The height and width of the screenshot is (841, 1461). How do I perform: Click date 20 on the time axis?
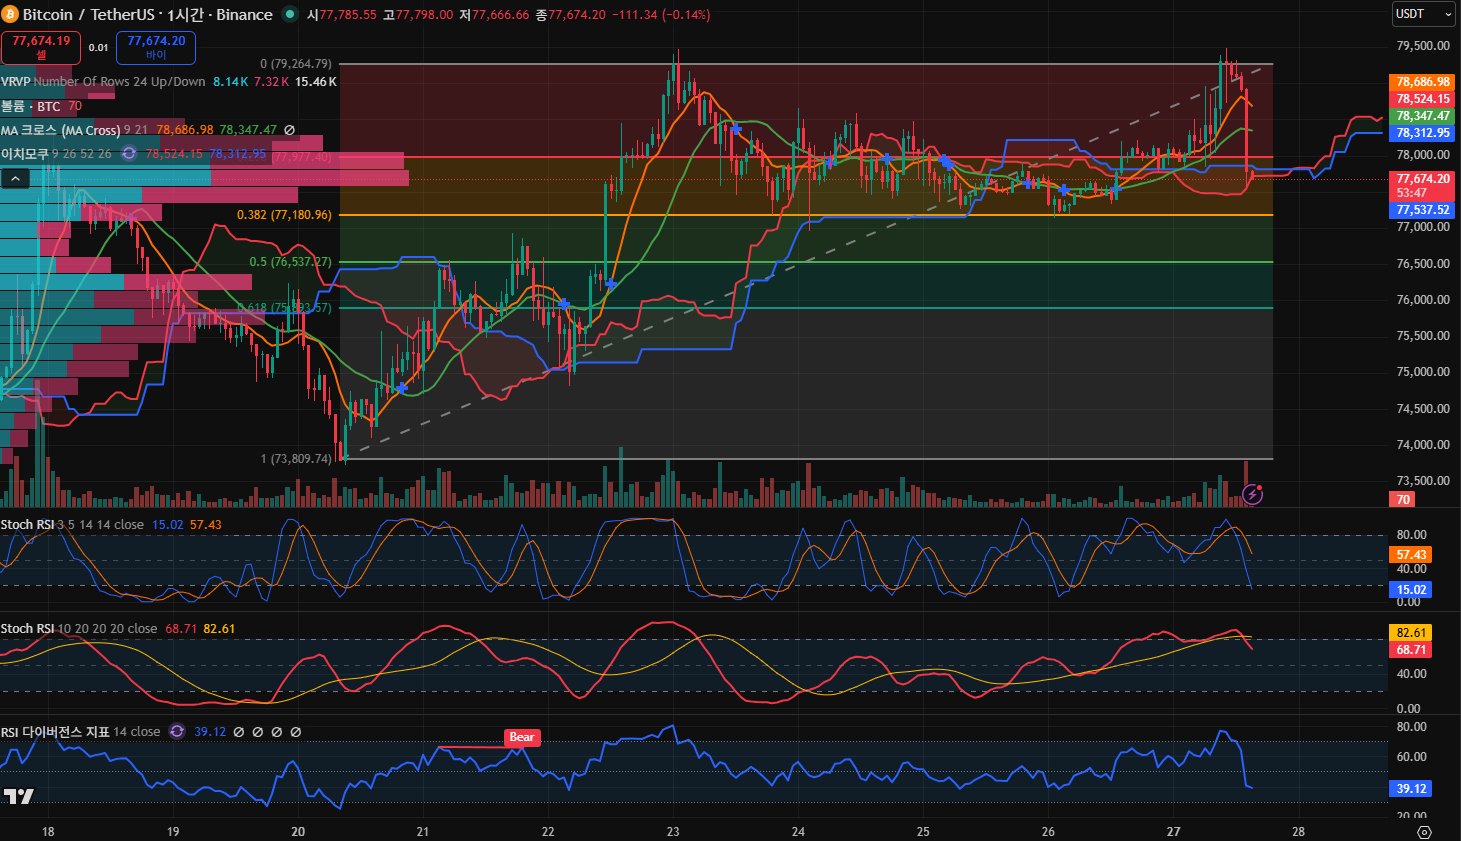pyautogui.click(x=298, y=831)
